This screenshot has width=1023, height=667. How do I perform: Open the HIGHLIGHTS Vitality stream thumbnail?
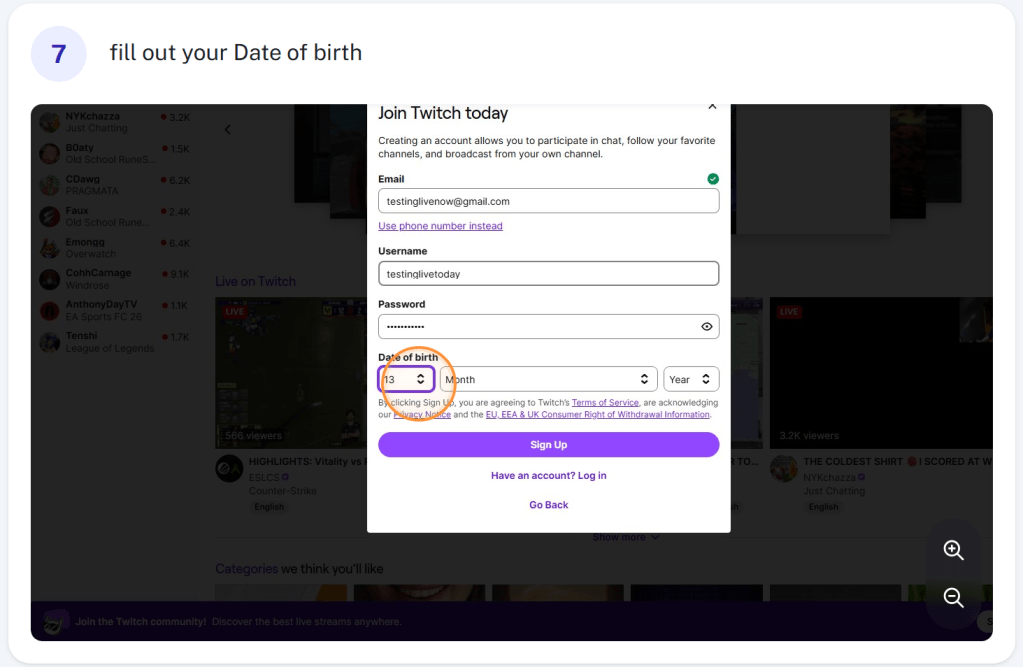291,373
